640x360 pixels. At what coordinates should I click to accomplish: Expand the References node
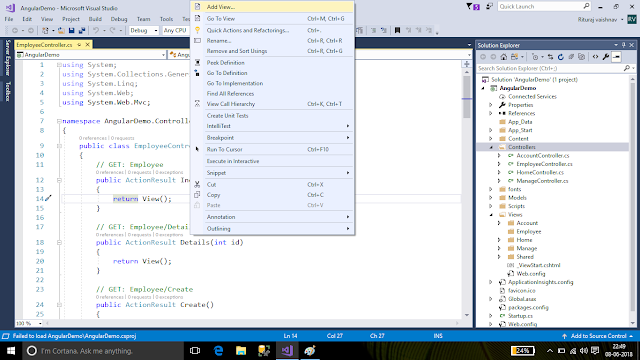(491, 113)
